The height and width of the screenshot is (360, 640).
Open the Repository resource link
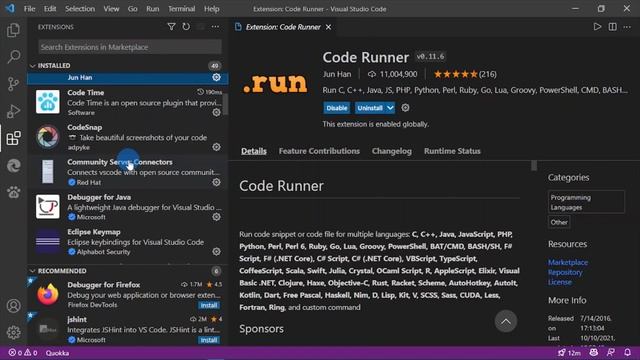coord(565,272)
